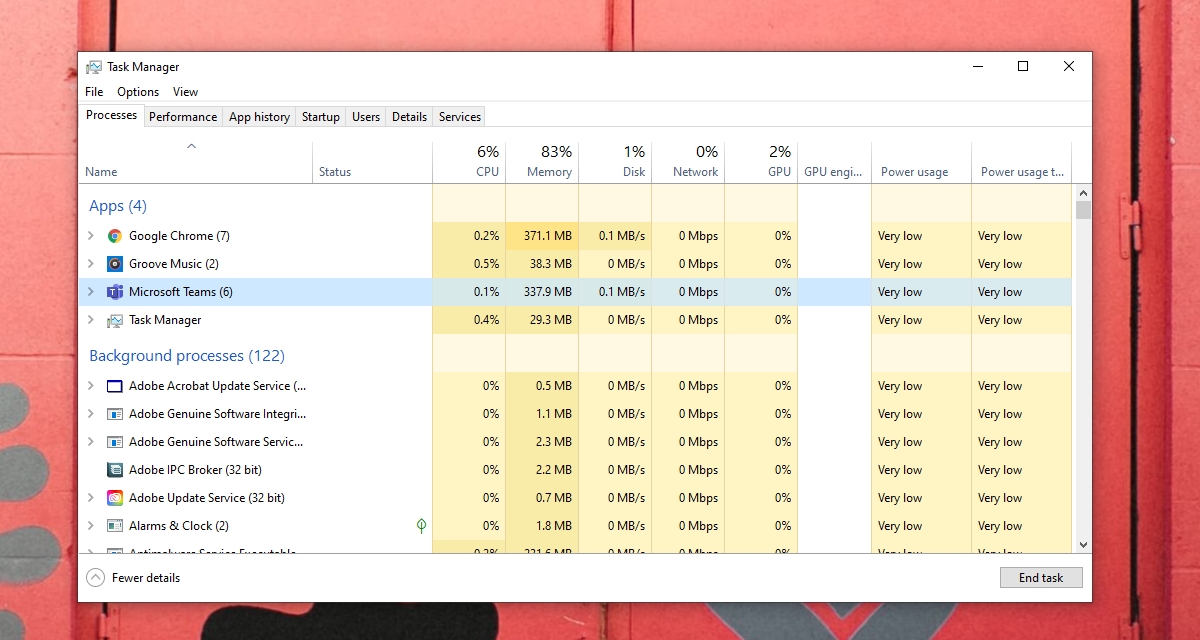Screen dimensions: 1200x640
Task: Expand the Alarms & Clock (2) entry
Action: tap(91, 526)
